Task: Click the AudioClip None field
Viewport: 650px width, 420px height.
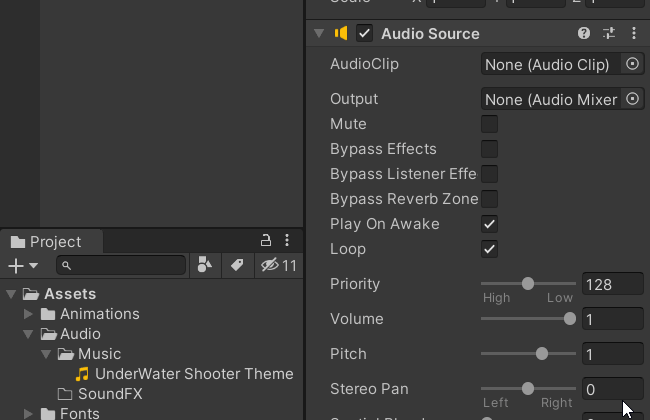Action: pos(551,64)
